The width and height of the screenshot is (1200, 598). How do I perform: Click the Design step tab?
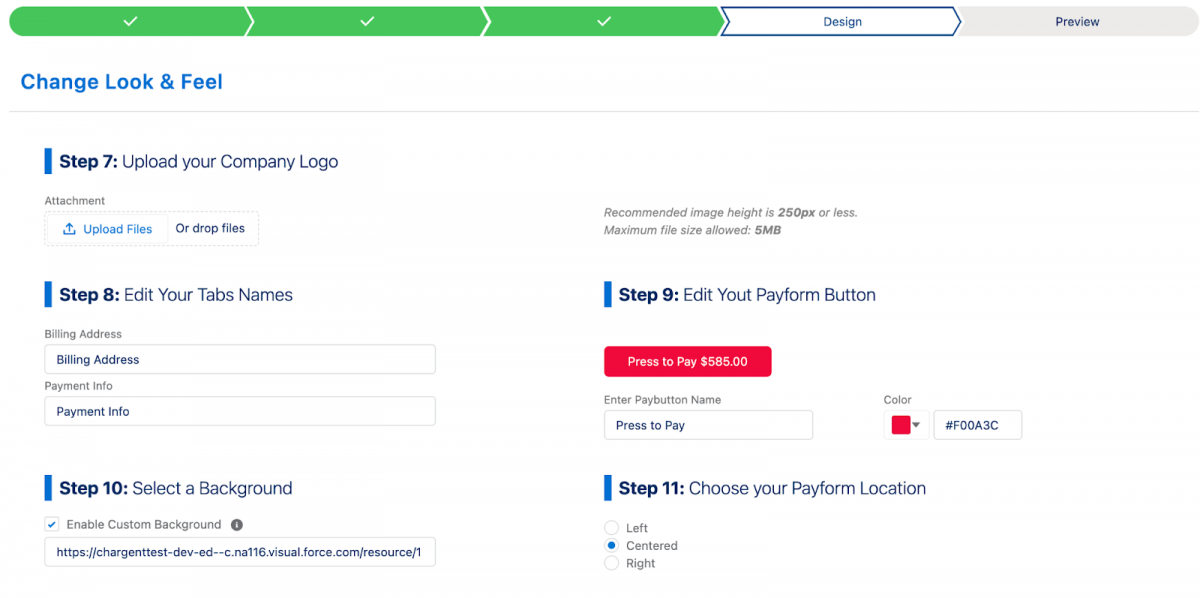tap(841, 21)
